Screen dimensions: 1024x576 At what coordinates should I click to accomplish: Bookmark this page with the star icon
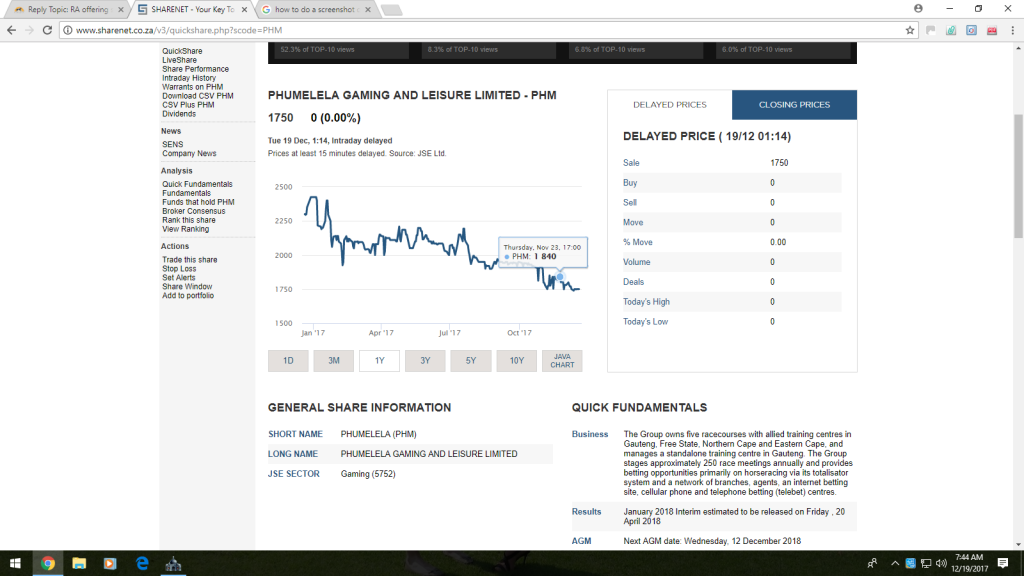[x=910, y=30]
